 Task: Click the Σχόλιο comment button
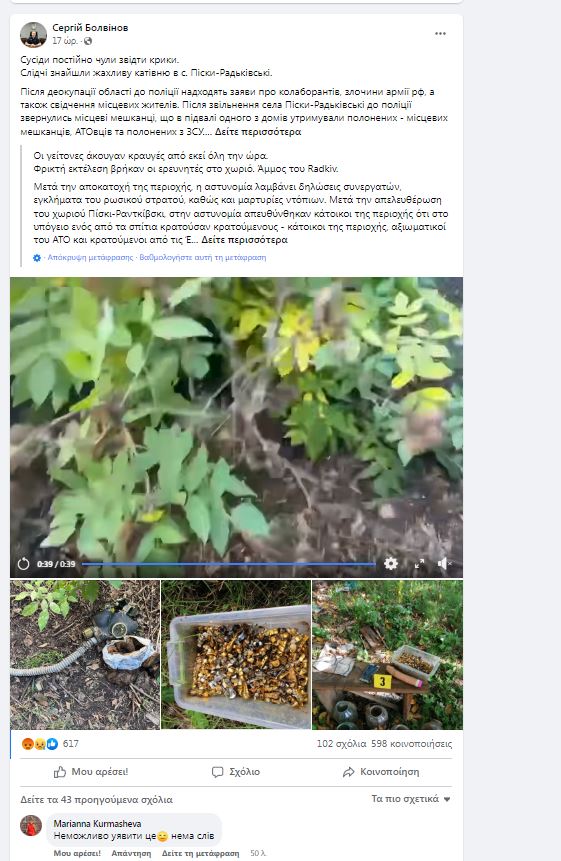tap(236, 772)
